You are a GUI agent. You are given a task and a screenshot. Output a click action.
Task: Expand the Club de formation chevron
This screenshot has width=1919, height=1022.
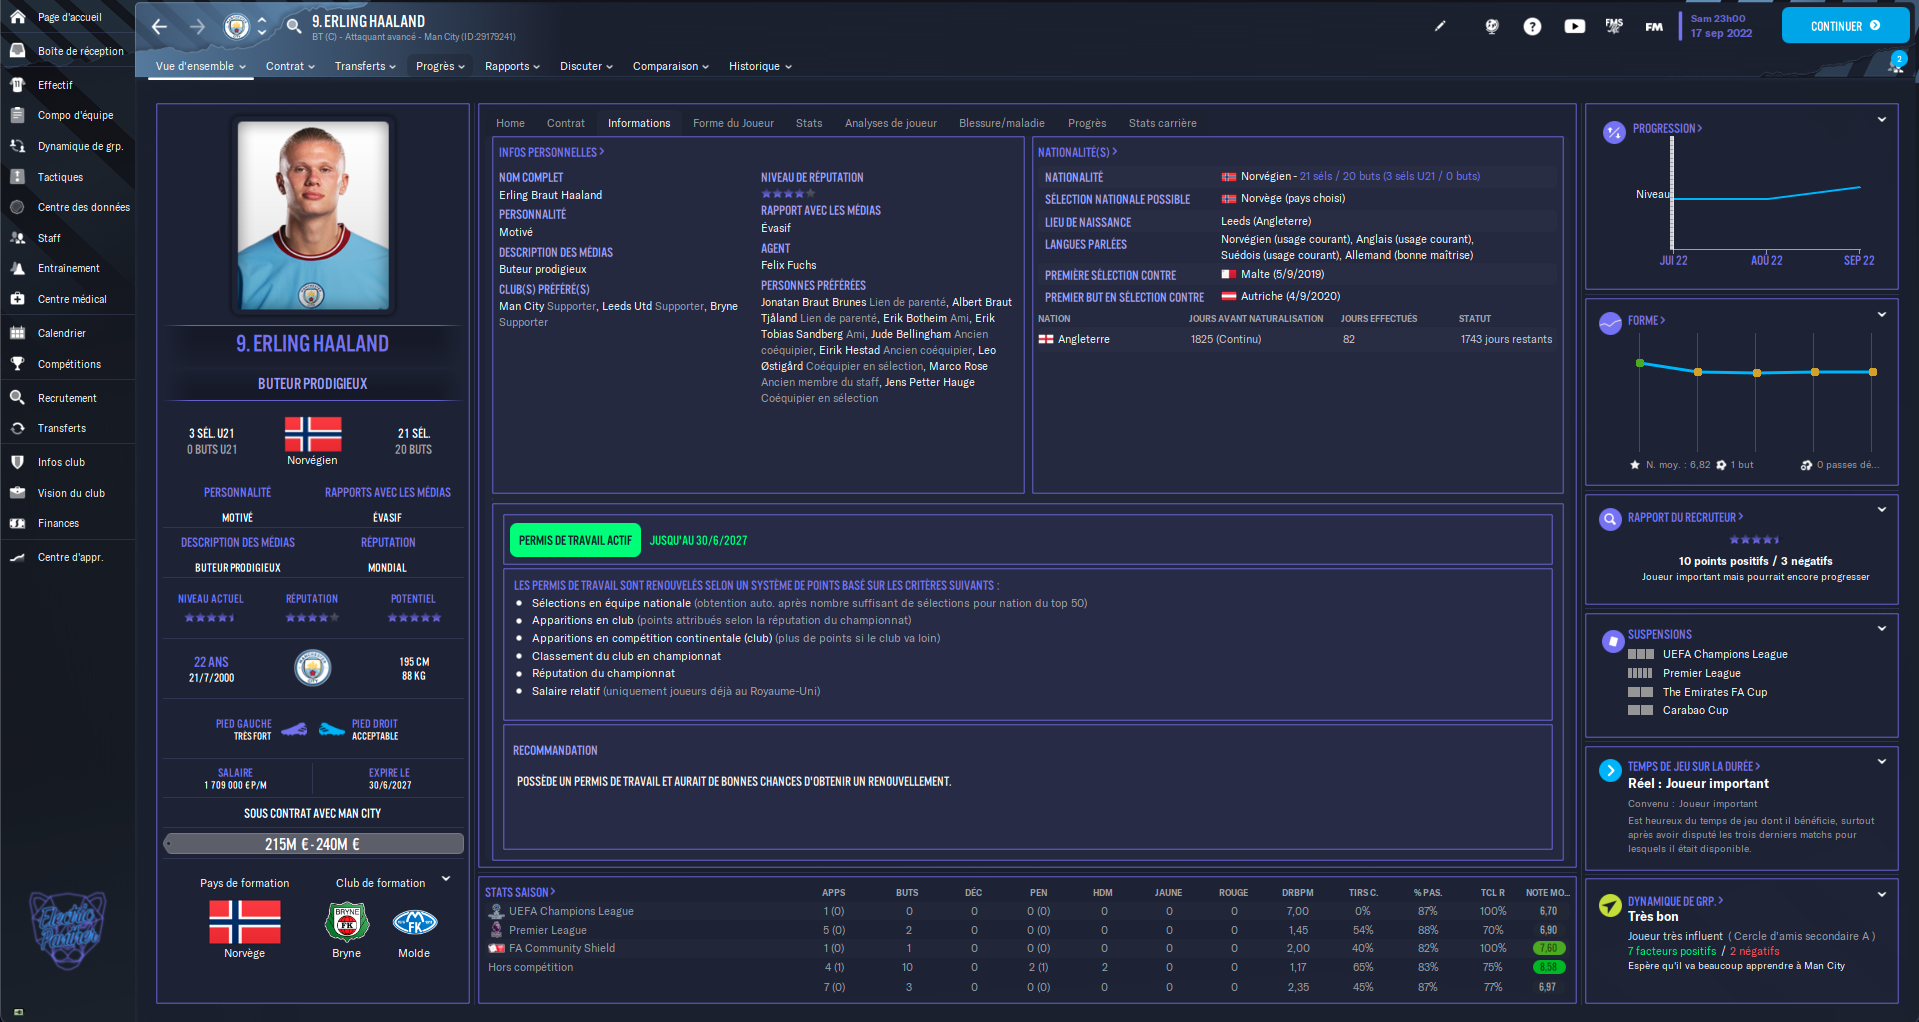[446, 879]
